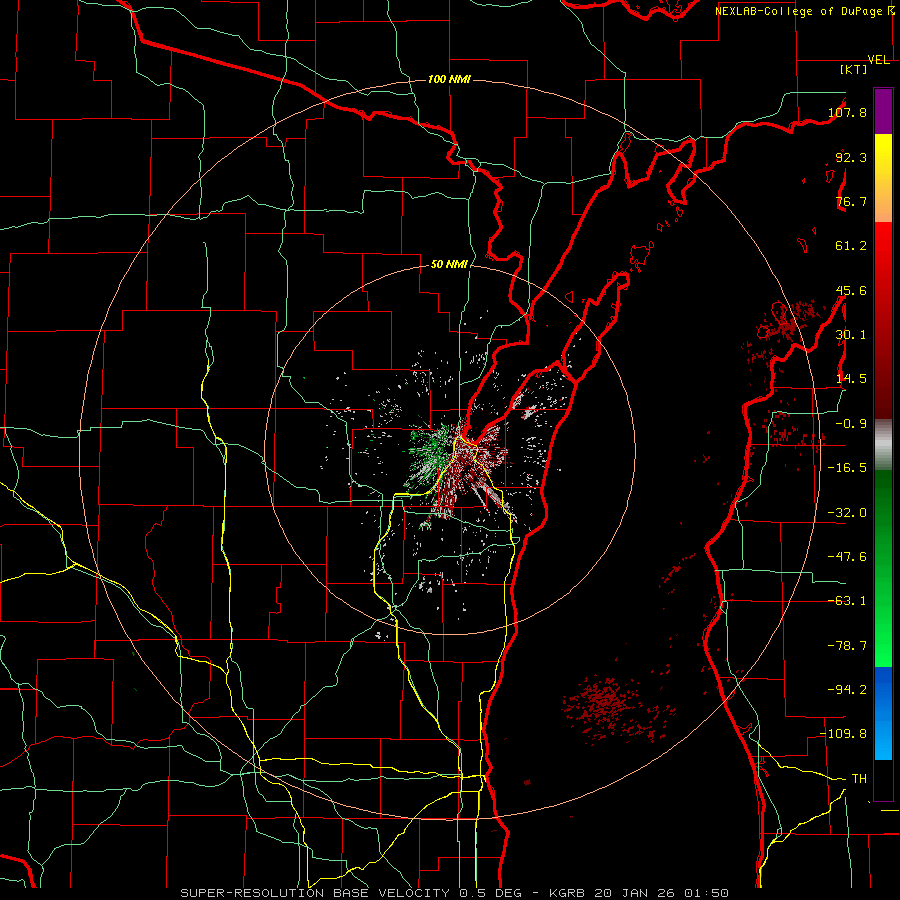
Task: Click the VEL legend title
Action: click(x=879, y=60)
